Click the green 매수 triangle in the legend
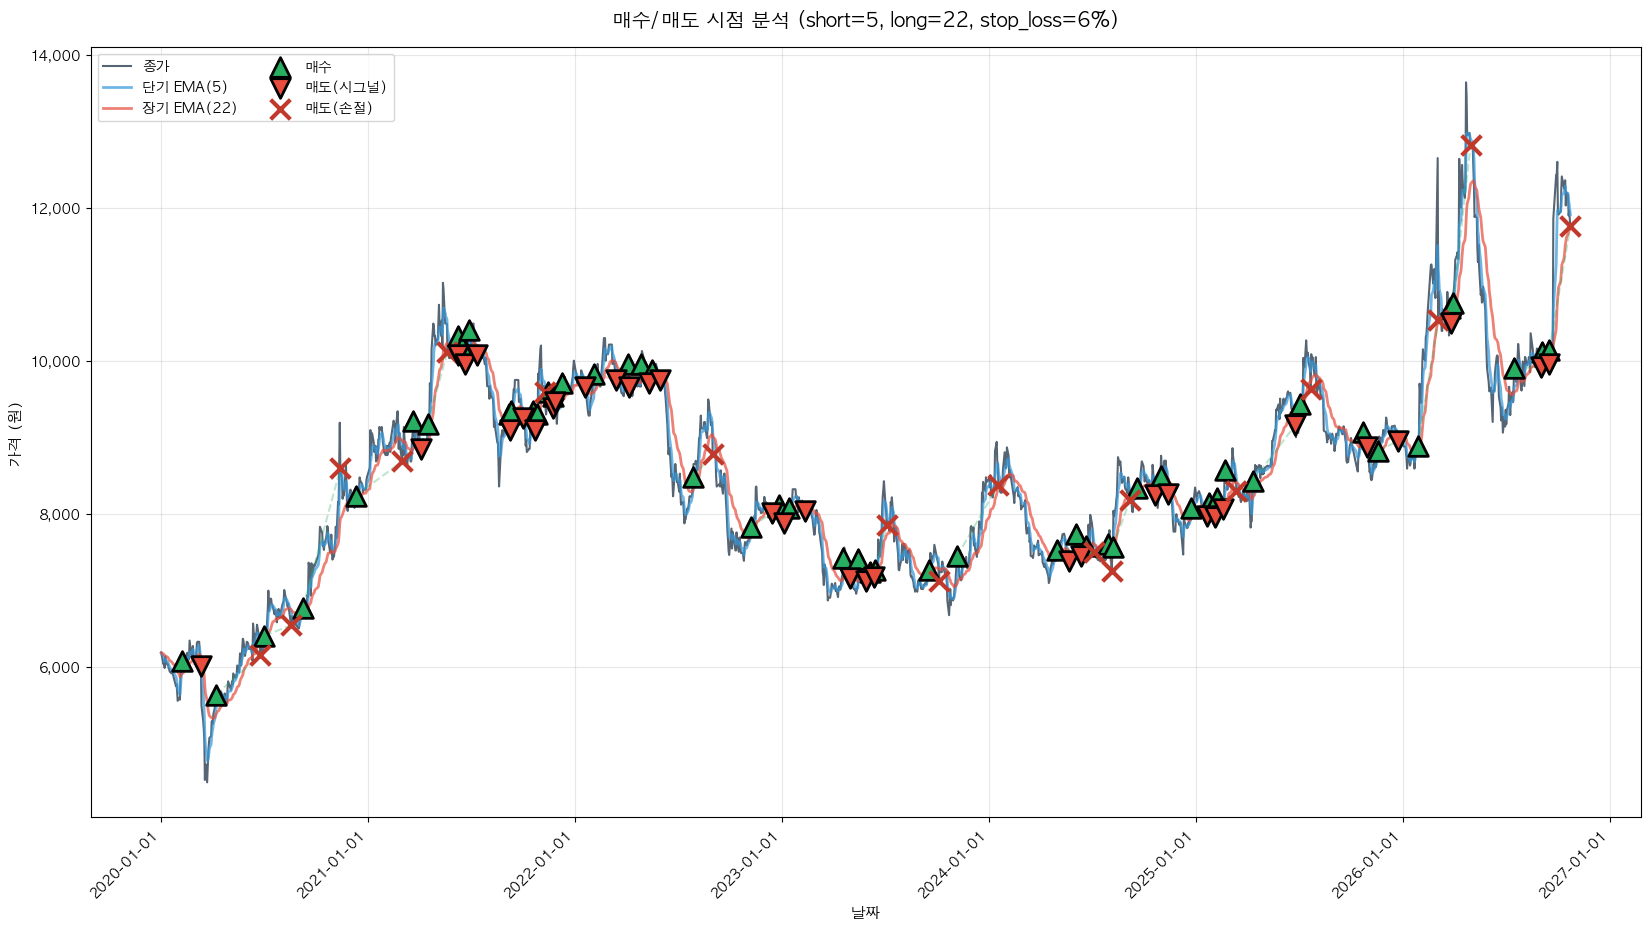The height and width of the screenshot is (930, 1650). tap(280, 68)
